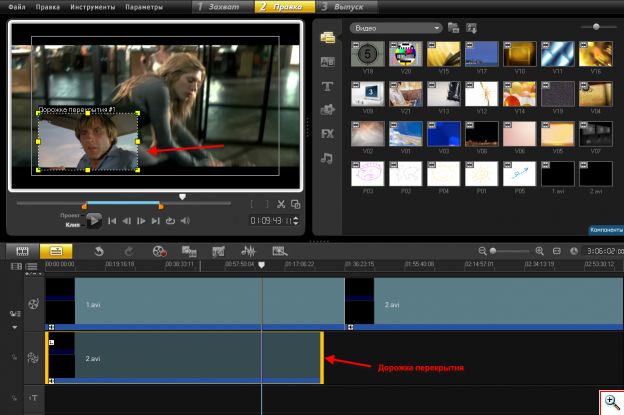Click the timeline zoom out magnifier
The image size is (624, 415).
coord(482,251)
